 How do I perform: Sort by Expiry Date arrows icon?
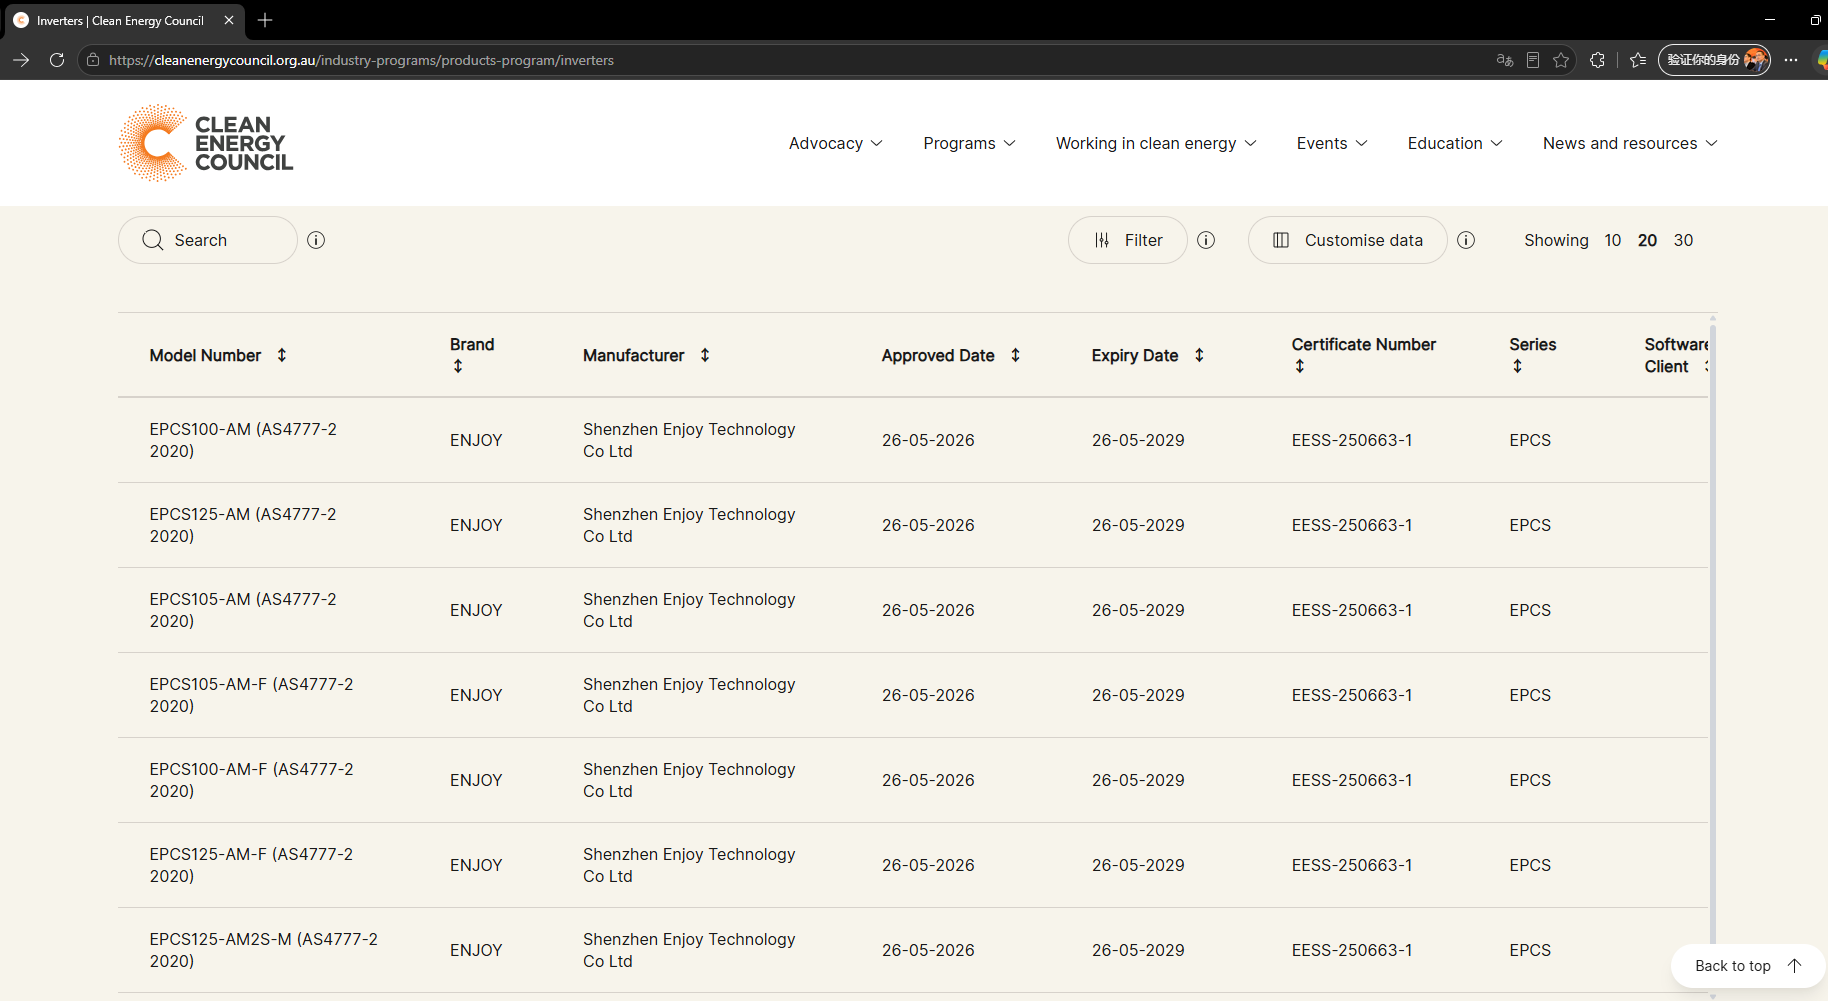(x=1199, y=355)
